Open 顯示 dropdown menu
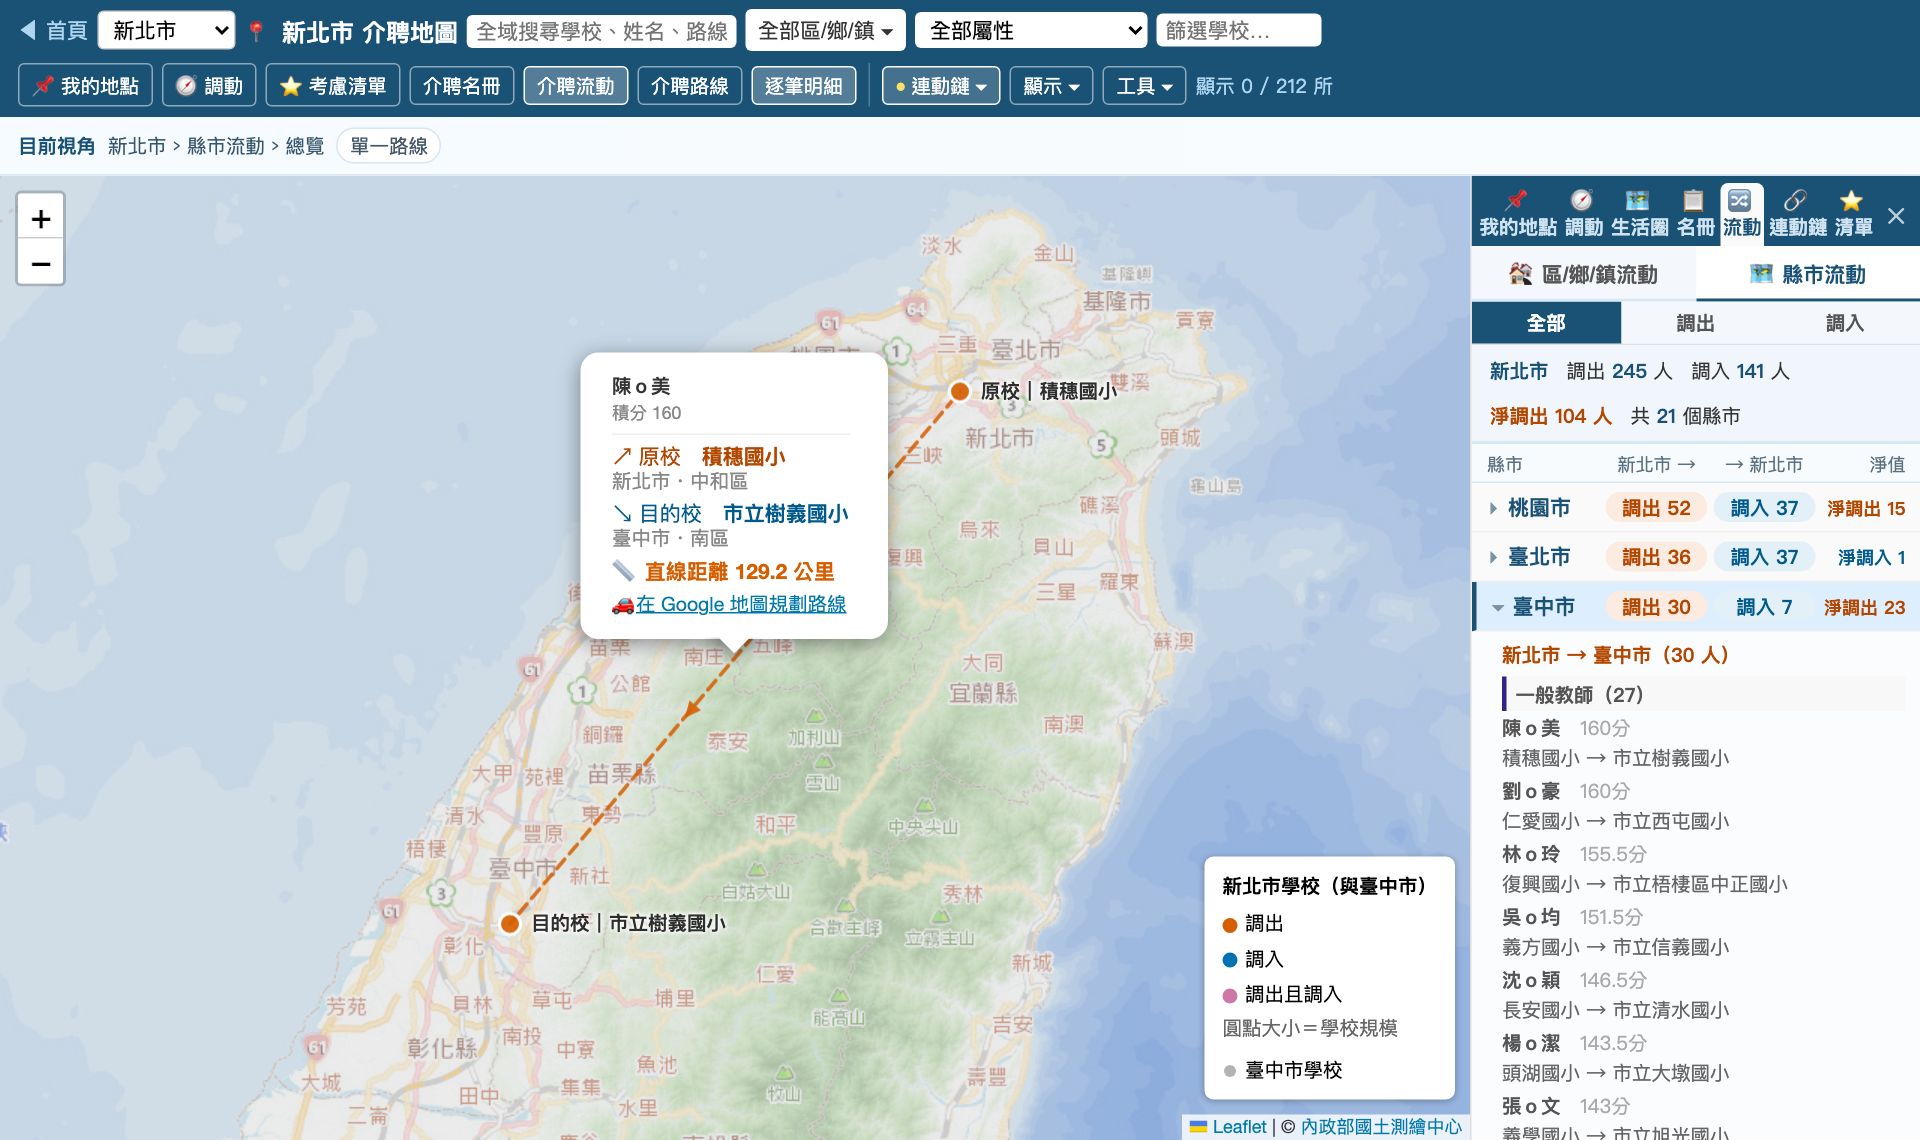The width and height of the screenshot is (1920, 1140). tap(1051, 86)
